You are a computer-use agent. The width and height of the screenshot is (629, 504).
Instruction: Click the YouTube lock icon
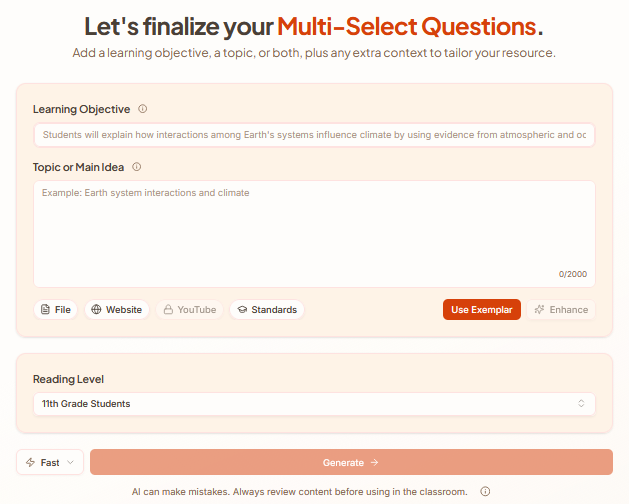pos(168,310)
